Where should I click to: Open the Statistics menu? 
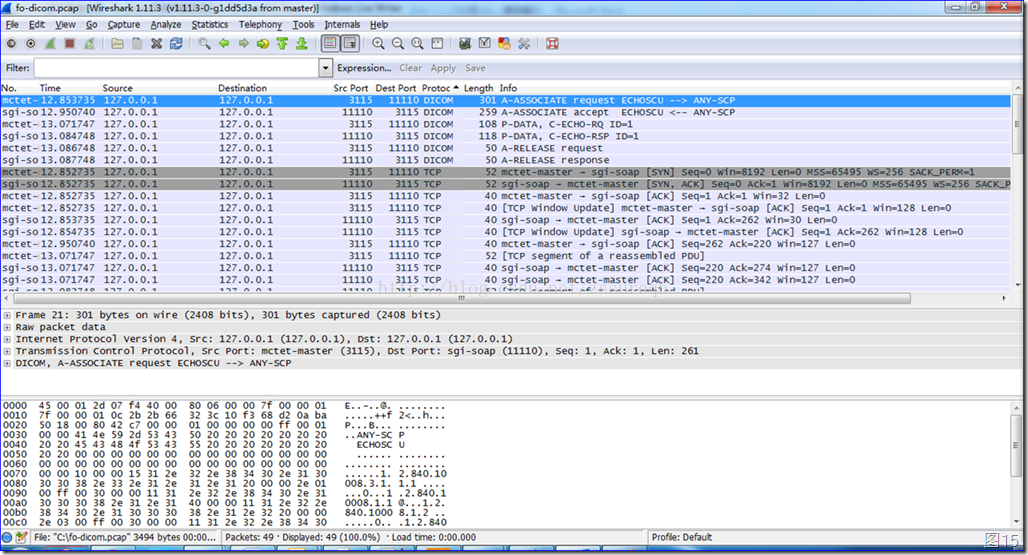coord(210,24)
